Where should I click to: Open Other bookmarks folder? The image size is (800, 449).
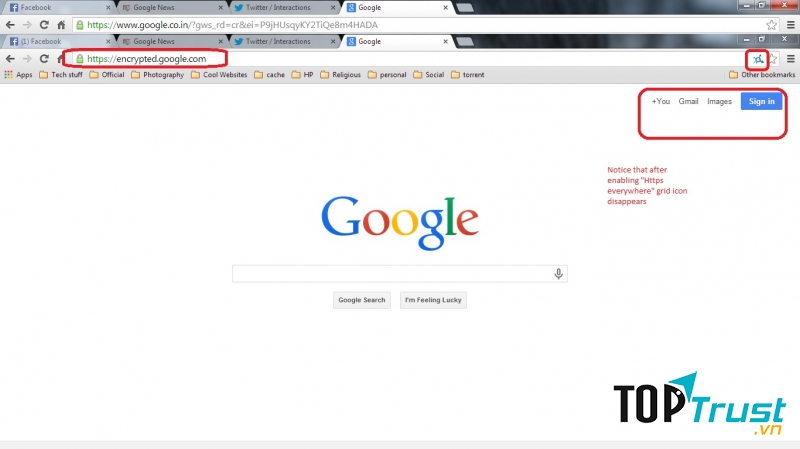pos(762,74)
